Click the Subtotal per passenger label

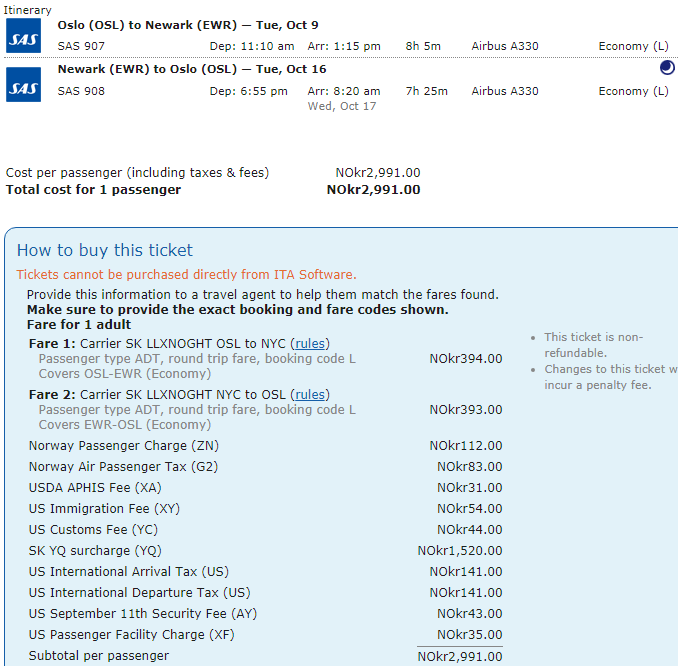(x=99, y=656)
